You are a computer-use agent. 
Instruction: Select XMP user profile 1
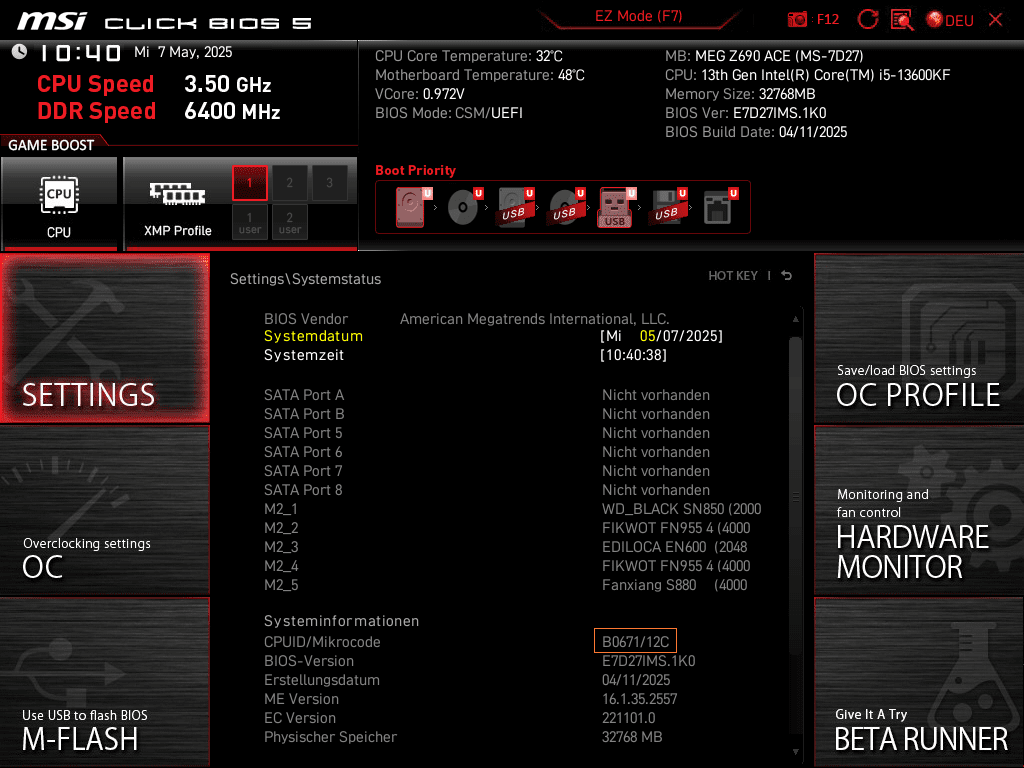coord(249,222)
